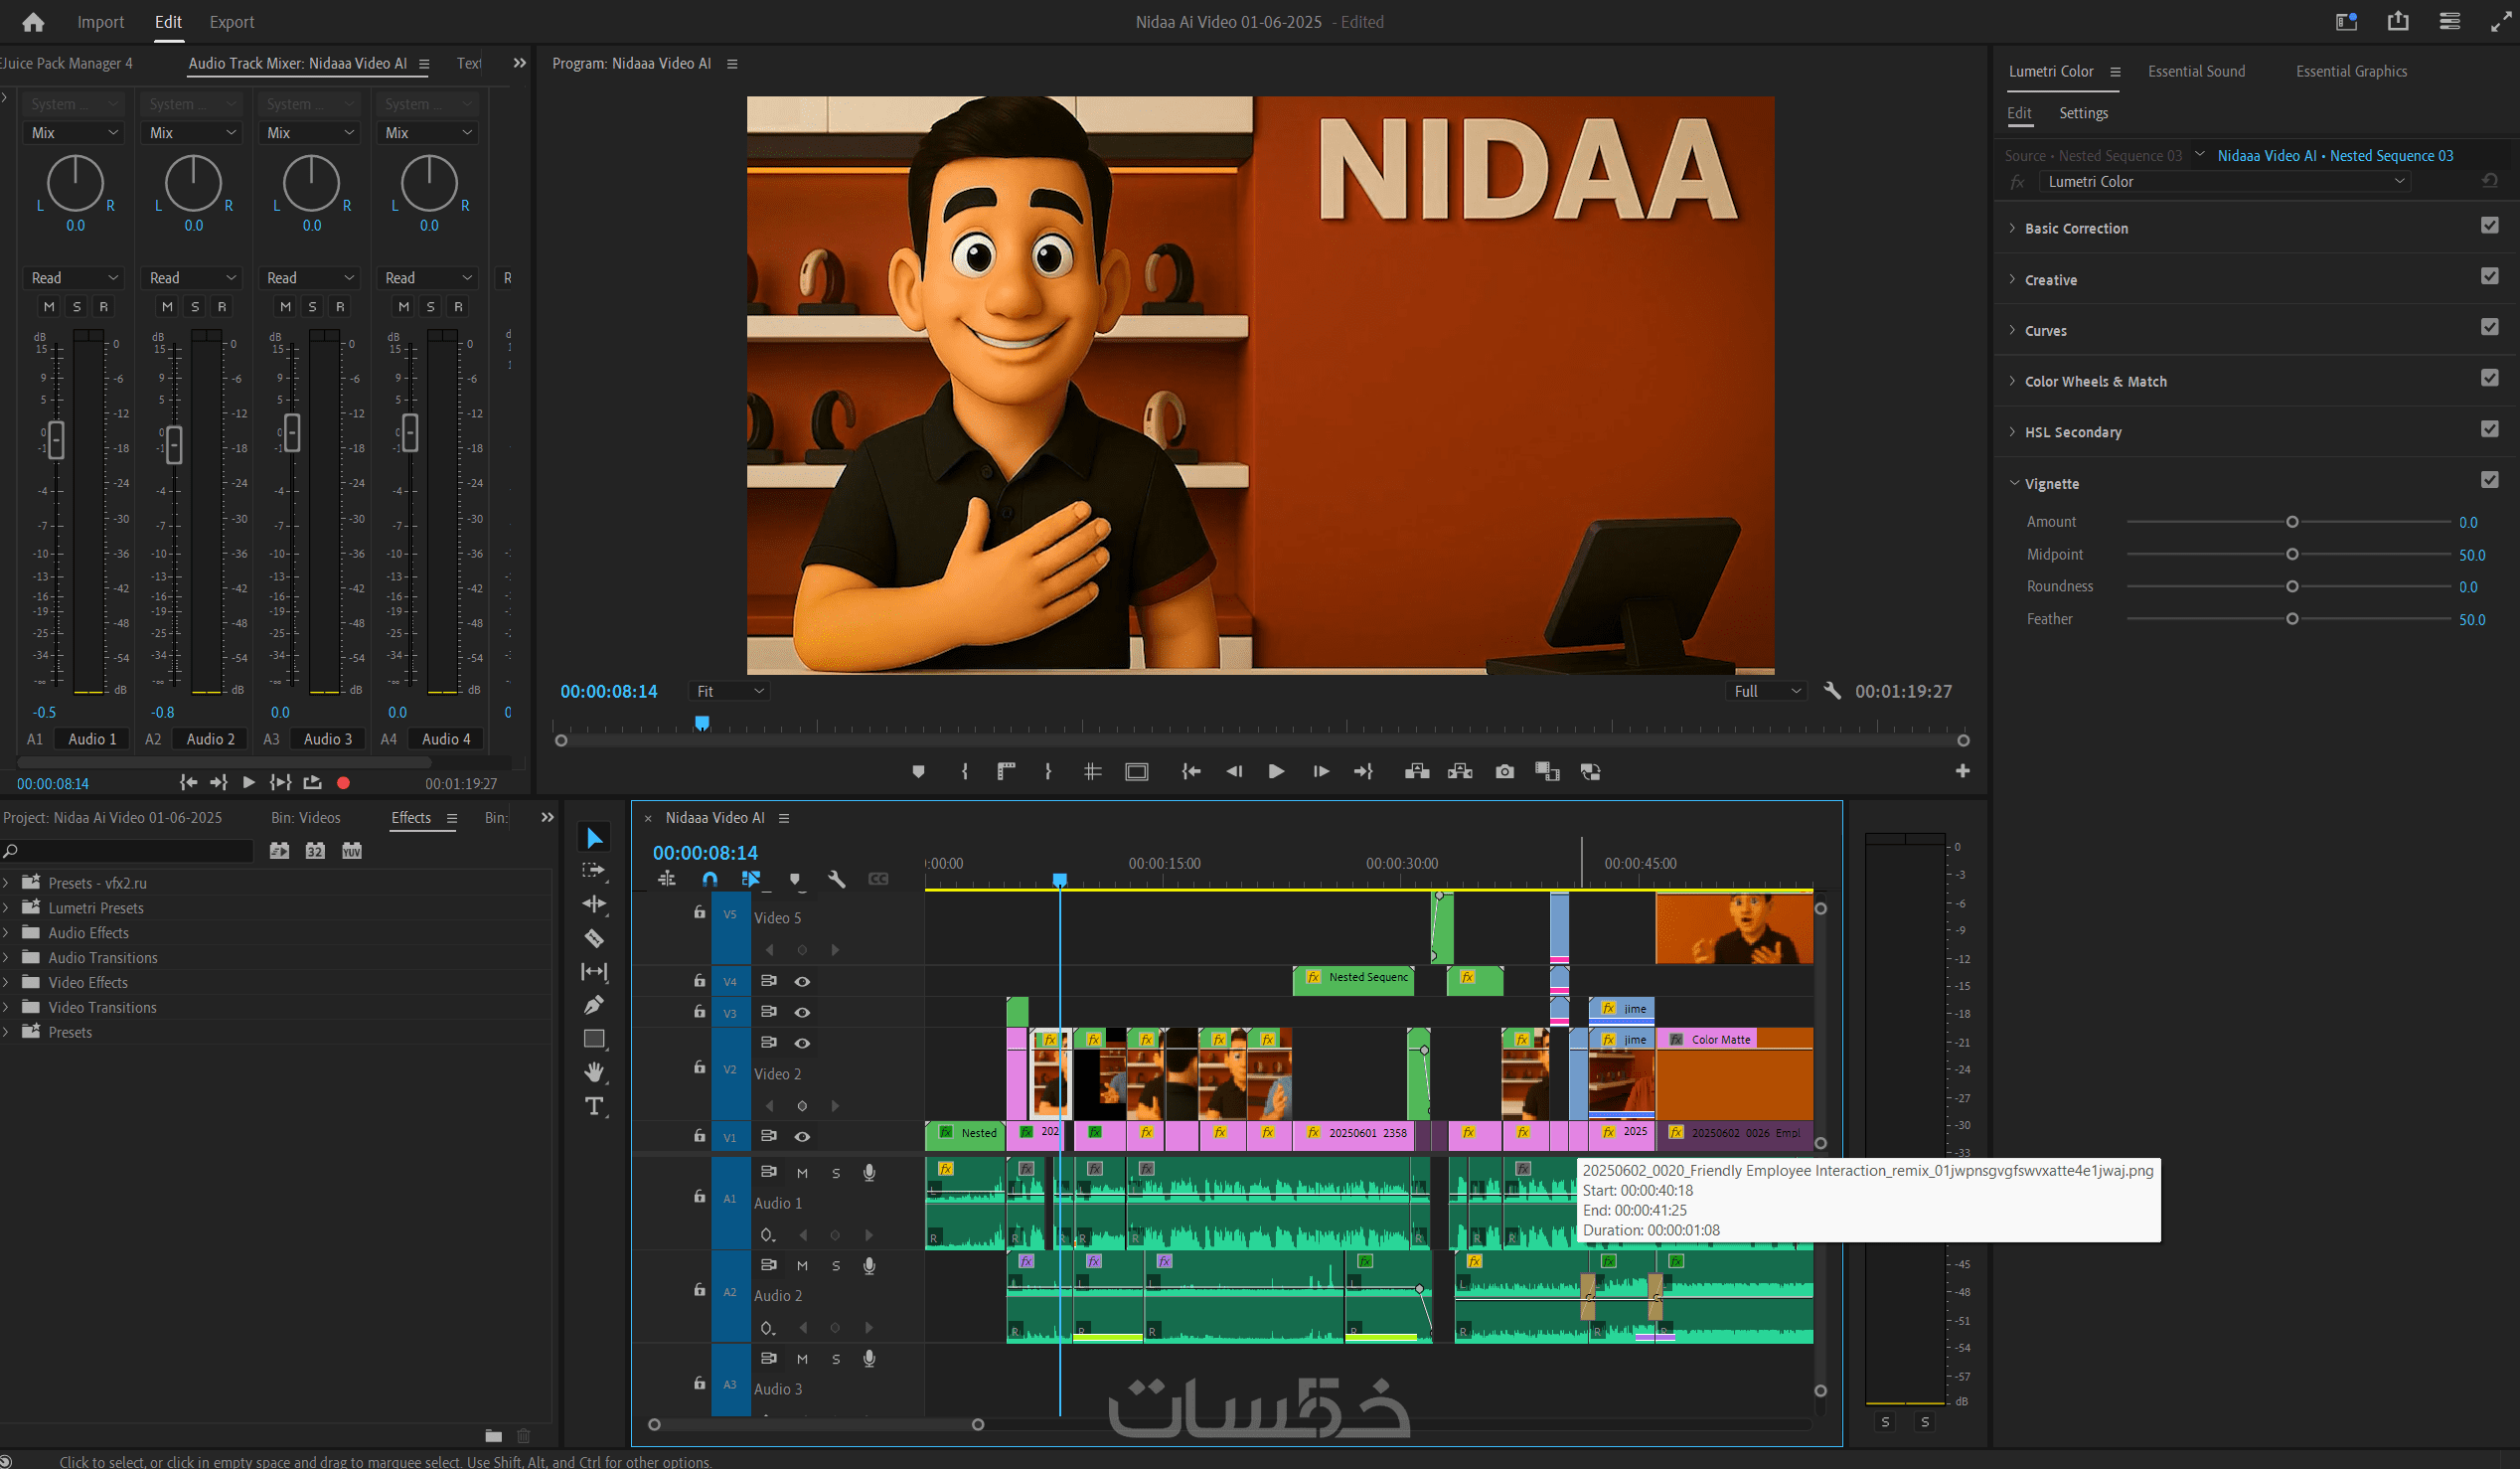The width and height of the screenshot is (2520, 1469).
Task: Switch to the Essential Sound tab
Action: 2196,71
